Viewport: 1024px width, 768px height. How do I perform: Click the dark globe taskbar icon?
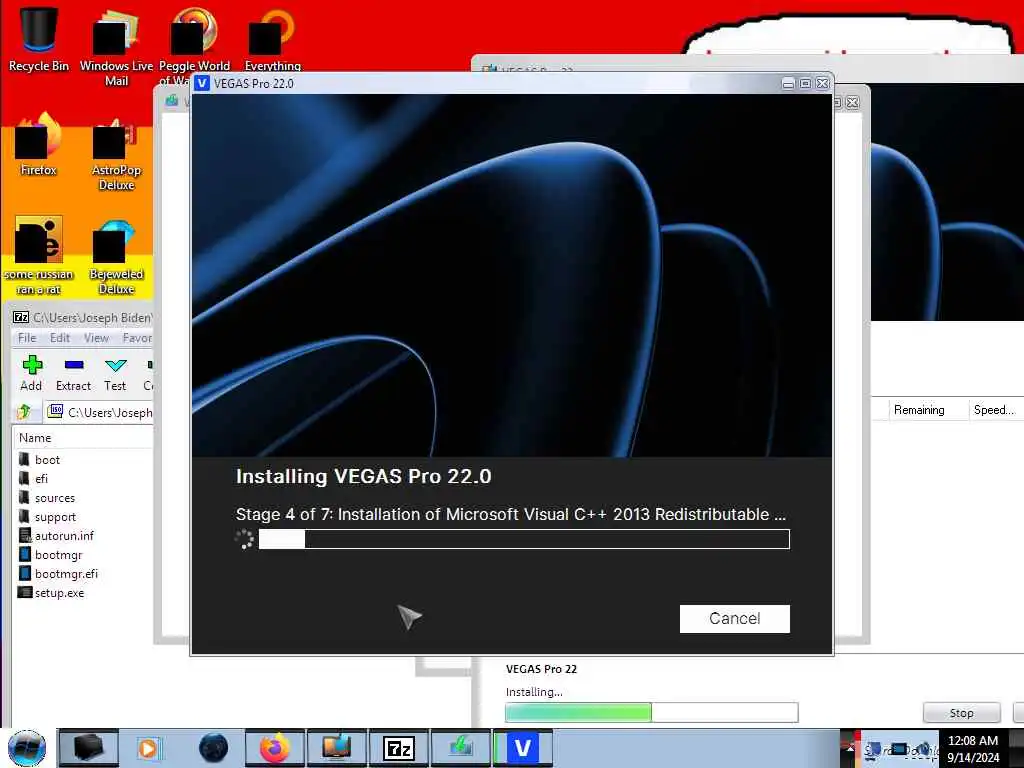(214, 748)
